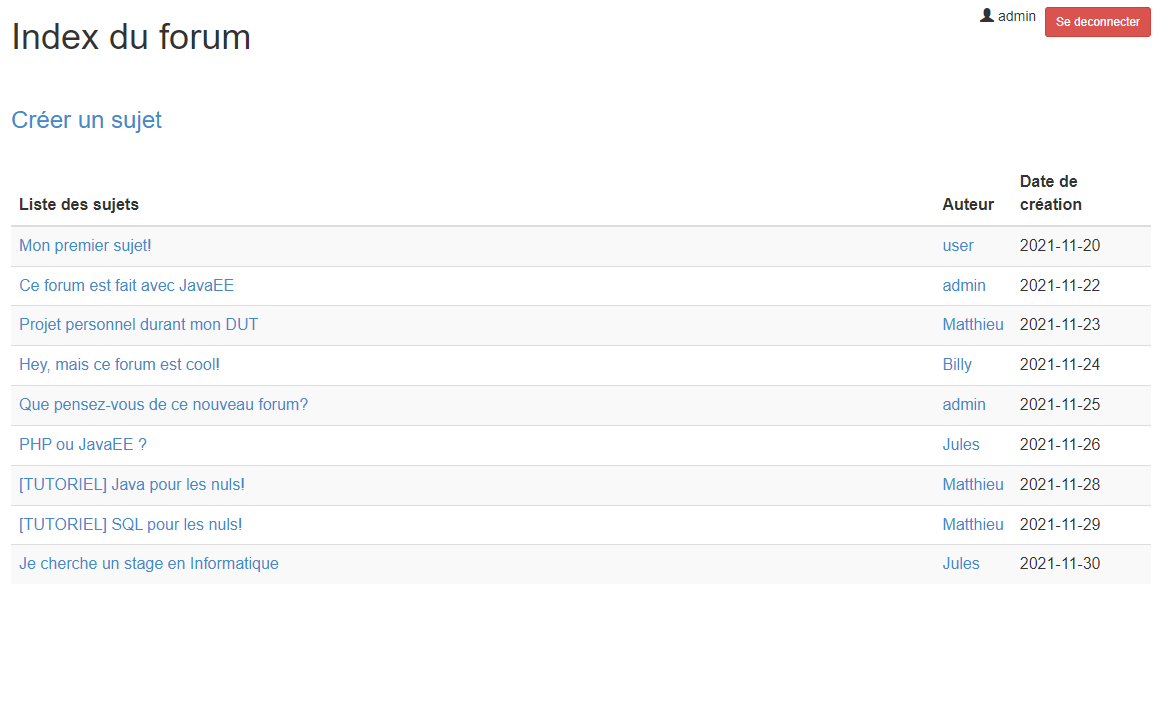
Task: Click the Index du forum heading
Action: click(x=131, y=37)
